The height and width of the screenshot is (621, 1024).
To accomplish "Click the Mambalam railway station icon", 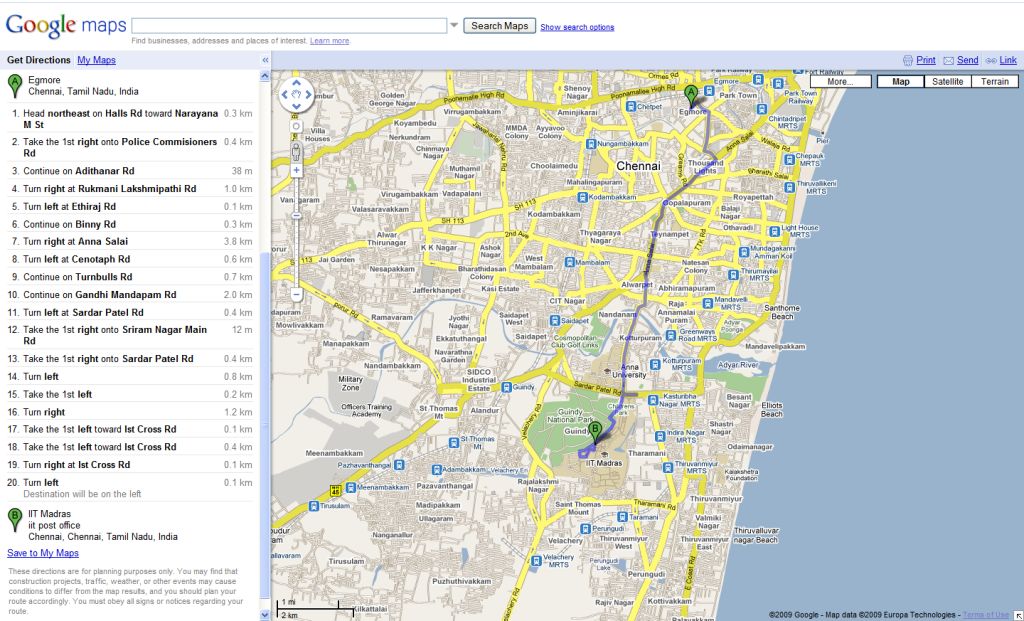I will pyautogui.click(x=569, y=262).
